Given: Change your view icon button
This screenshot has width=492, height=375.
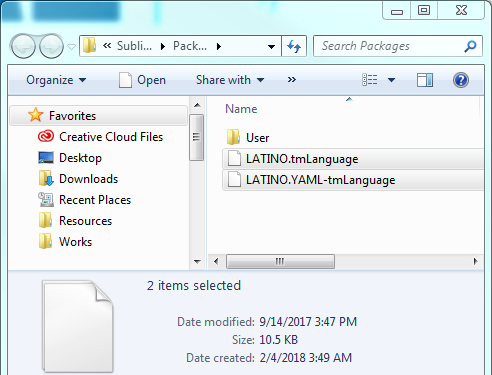Looking at the screenshot, I should point(370,80).
